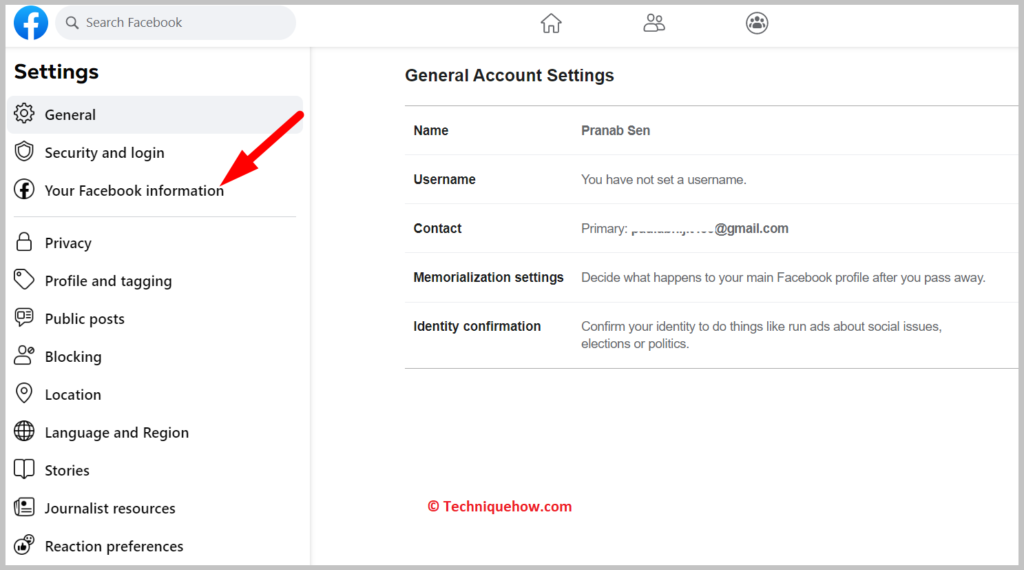Image resolution: width=1024 pixels, height=570 pixels.
Task: Click the Public posts speech bubble icon
Action: pos(24,317)
